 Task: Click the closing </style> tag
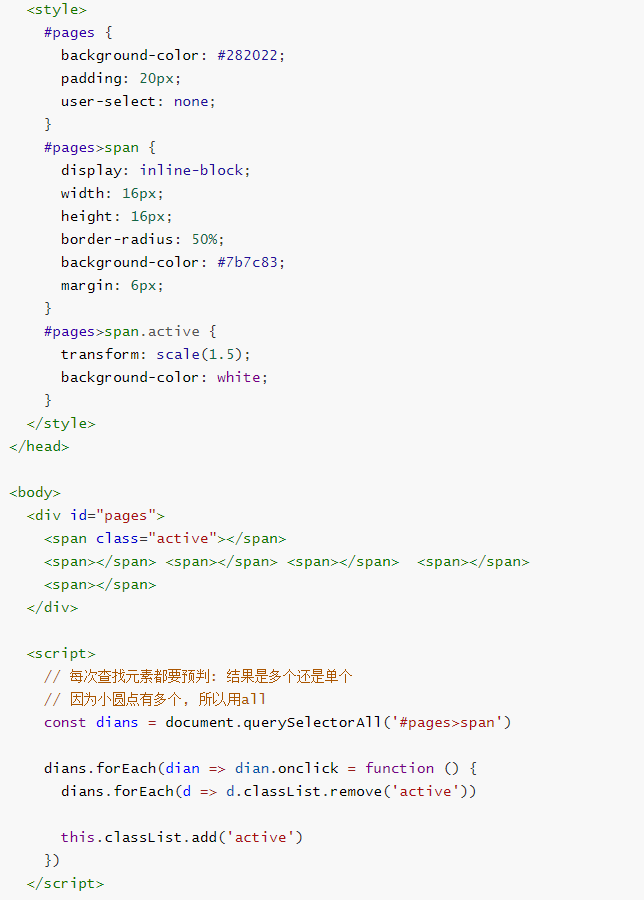61,423
